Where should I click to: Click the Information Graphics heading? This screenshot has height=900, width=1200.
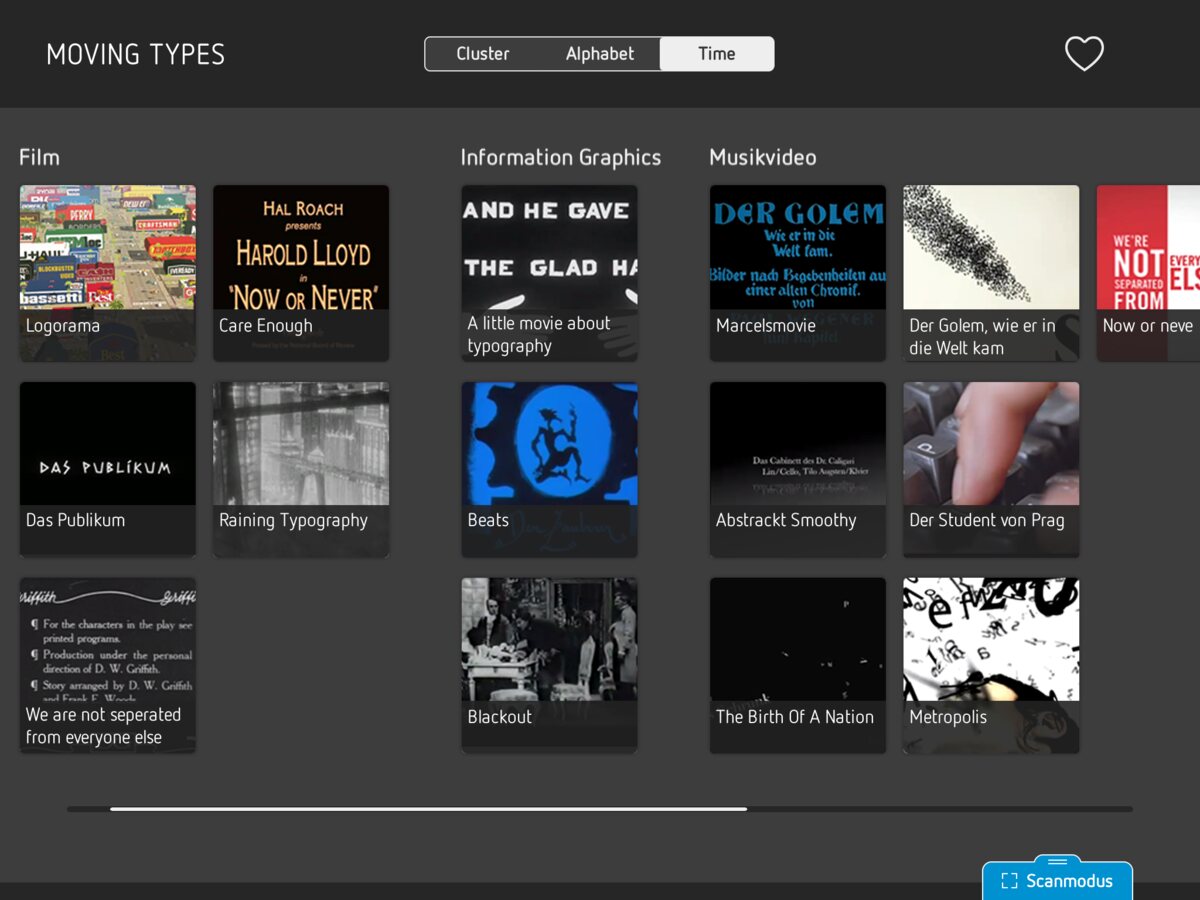point(560,157)
